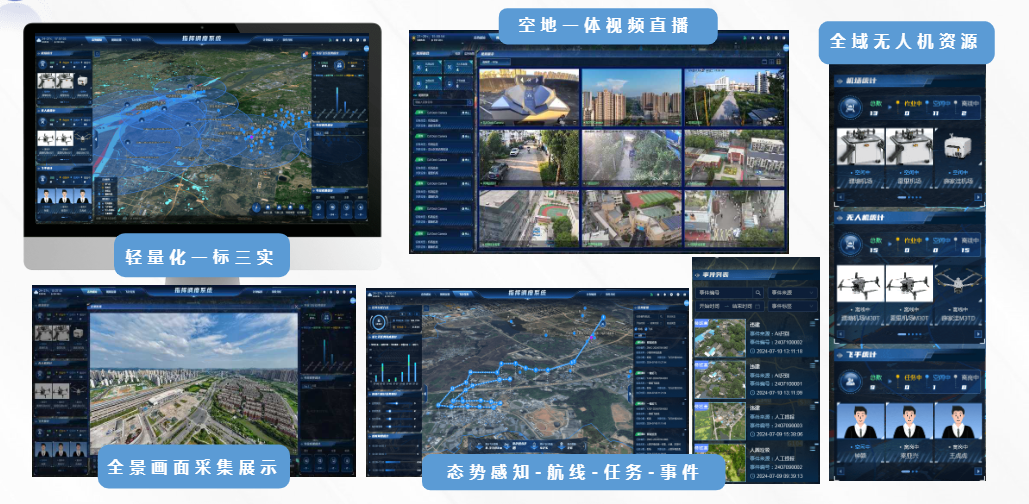The width and height of the screenshot is (1029, 504).
Task: Select the first dock thumbnail in 机场统计
Action: (x=860, y=146)
